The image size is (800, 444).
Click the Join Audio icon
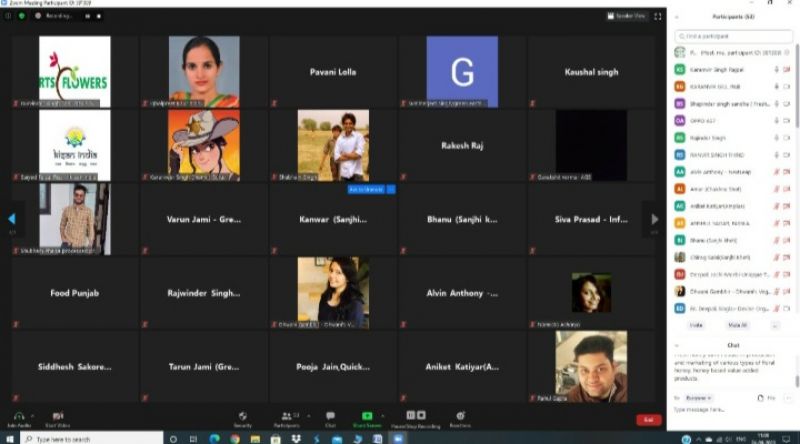tap(17, 416)
